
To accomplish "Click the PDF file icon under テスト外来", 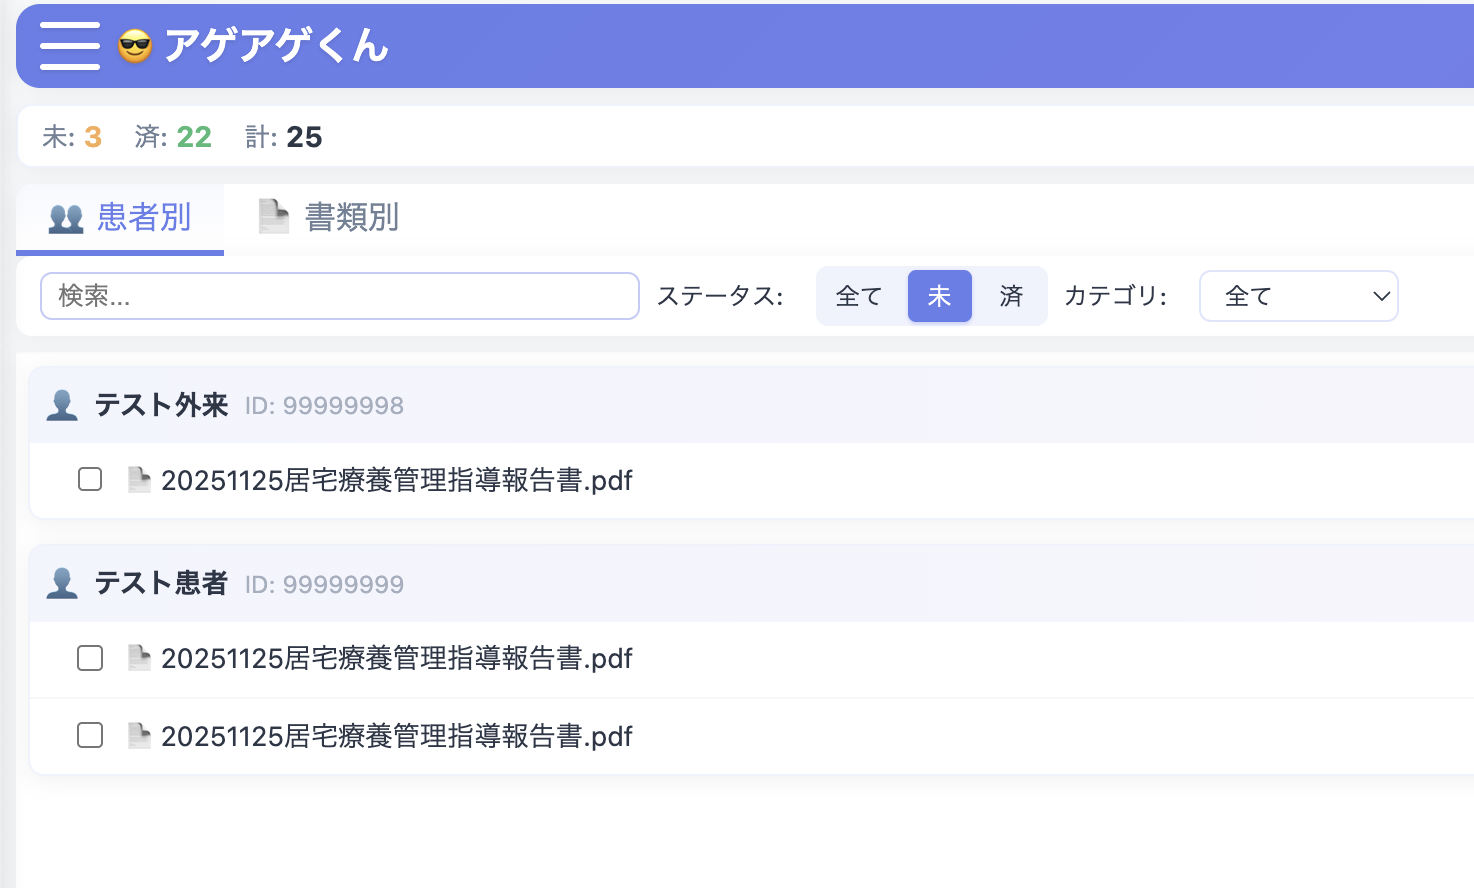I will click(140, 480).
